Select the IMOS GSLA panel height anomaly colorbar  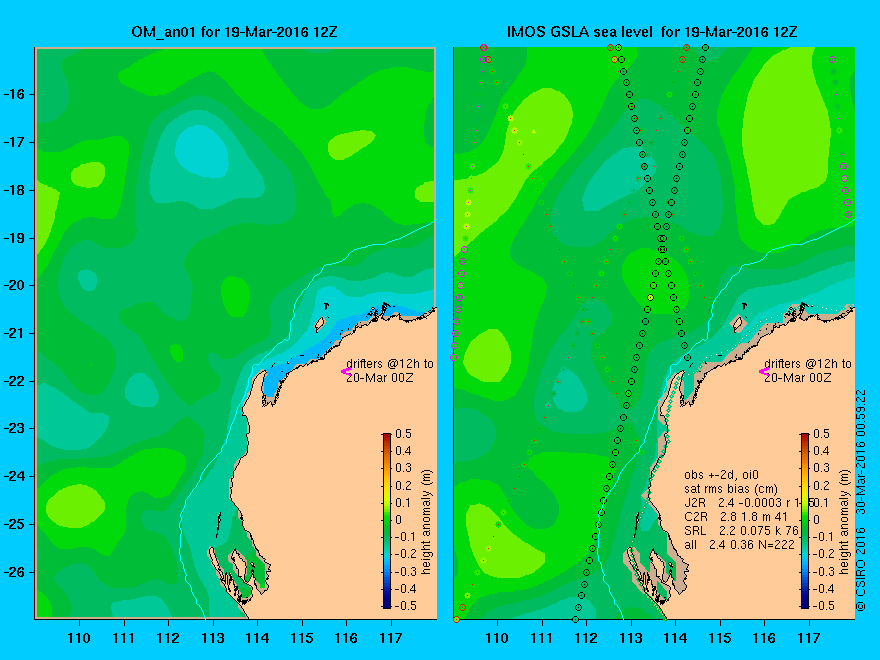(805, 520)
